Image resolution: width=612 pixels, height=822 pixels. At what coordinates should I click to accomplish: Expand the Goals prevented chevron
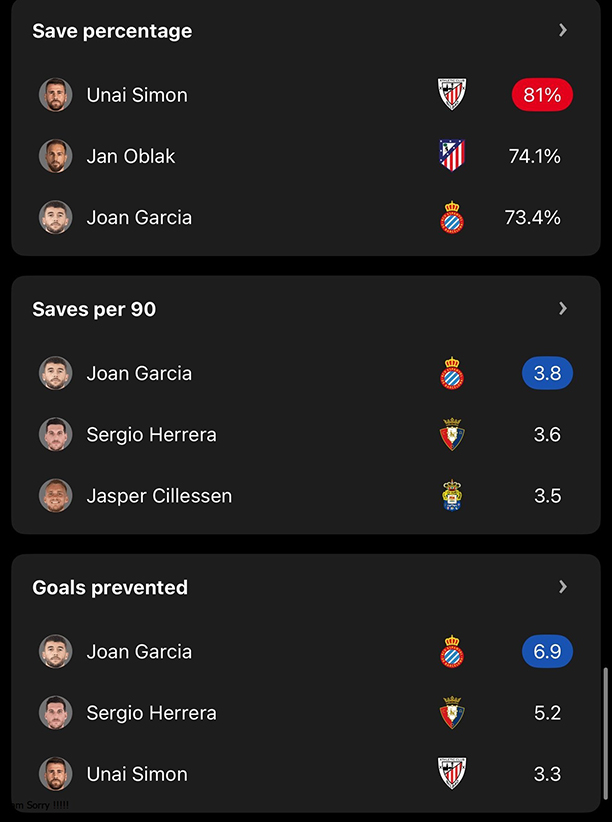pos(563,587)
